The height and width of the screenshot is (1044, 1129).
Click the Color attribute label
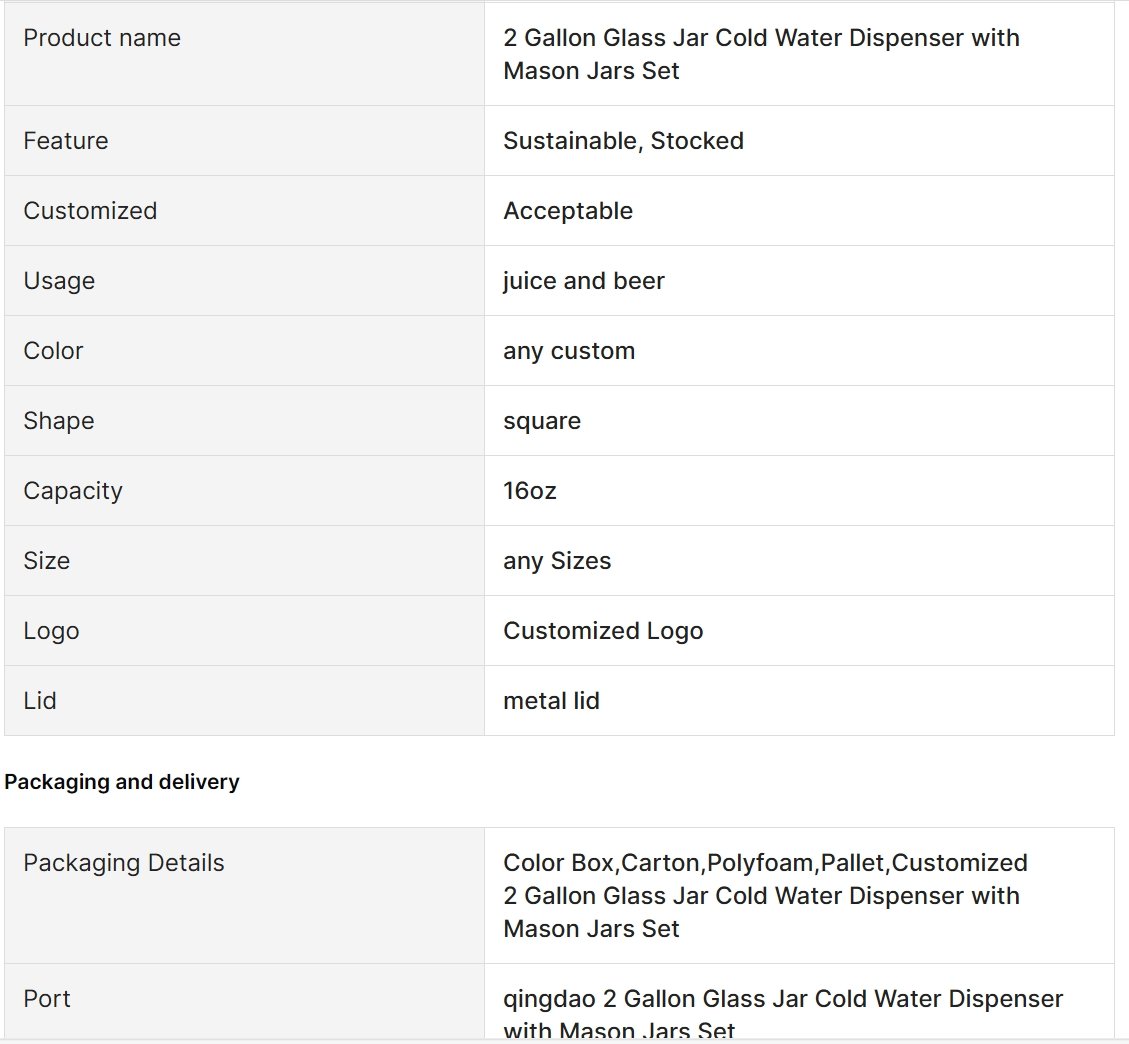coord(53,351)
